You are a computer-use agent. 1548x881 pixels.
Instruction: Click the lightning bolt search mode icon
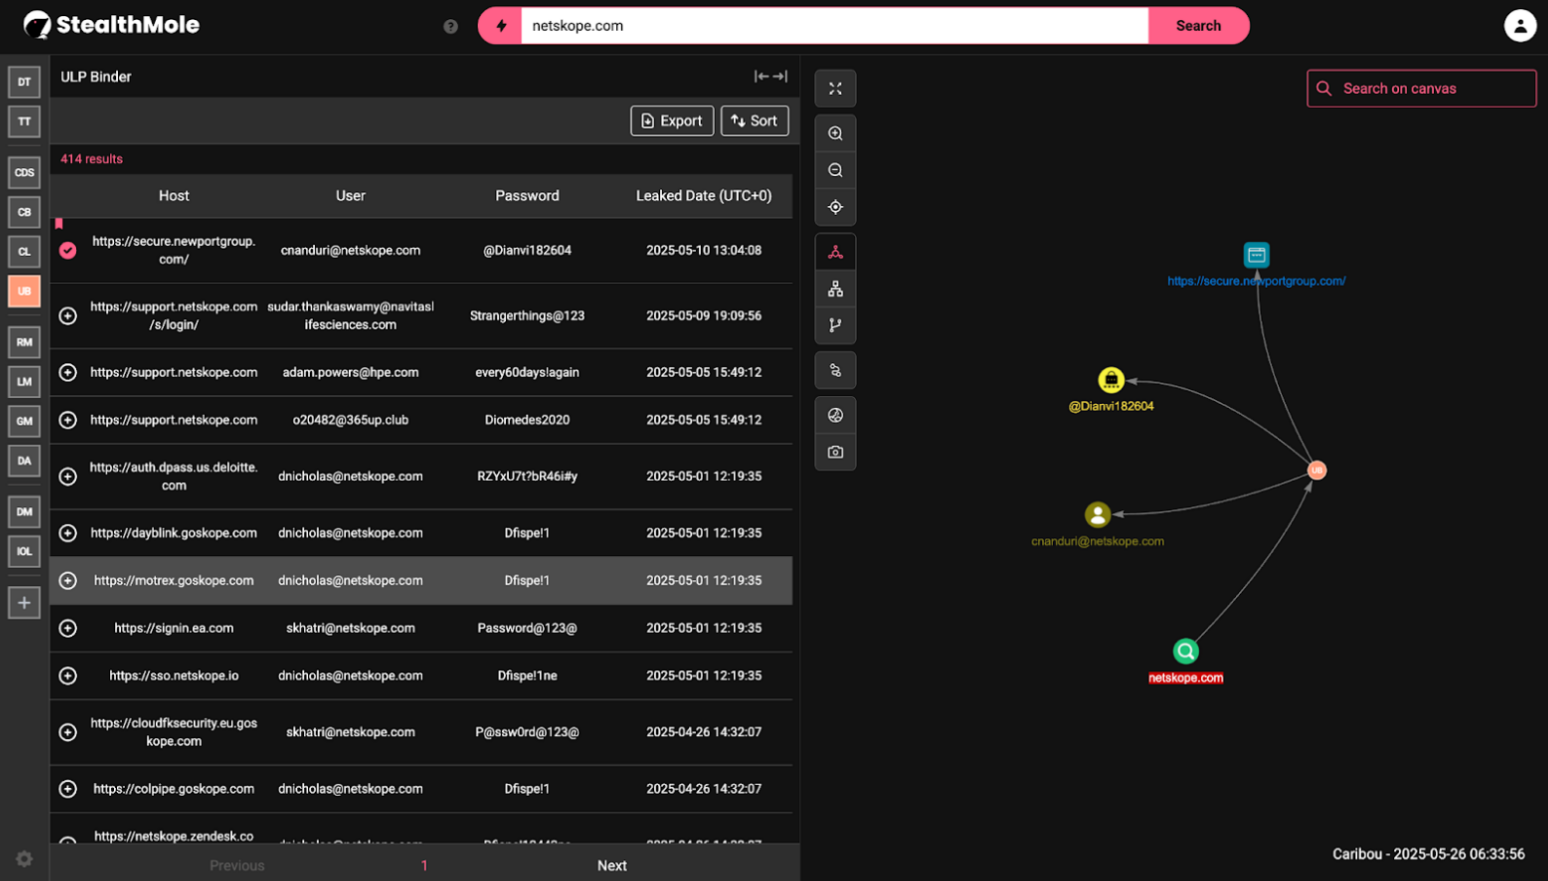click(501, 26)
